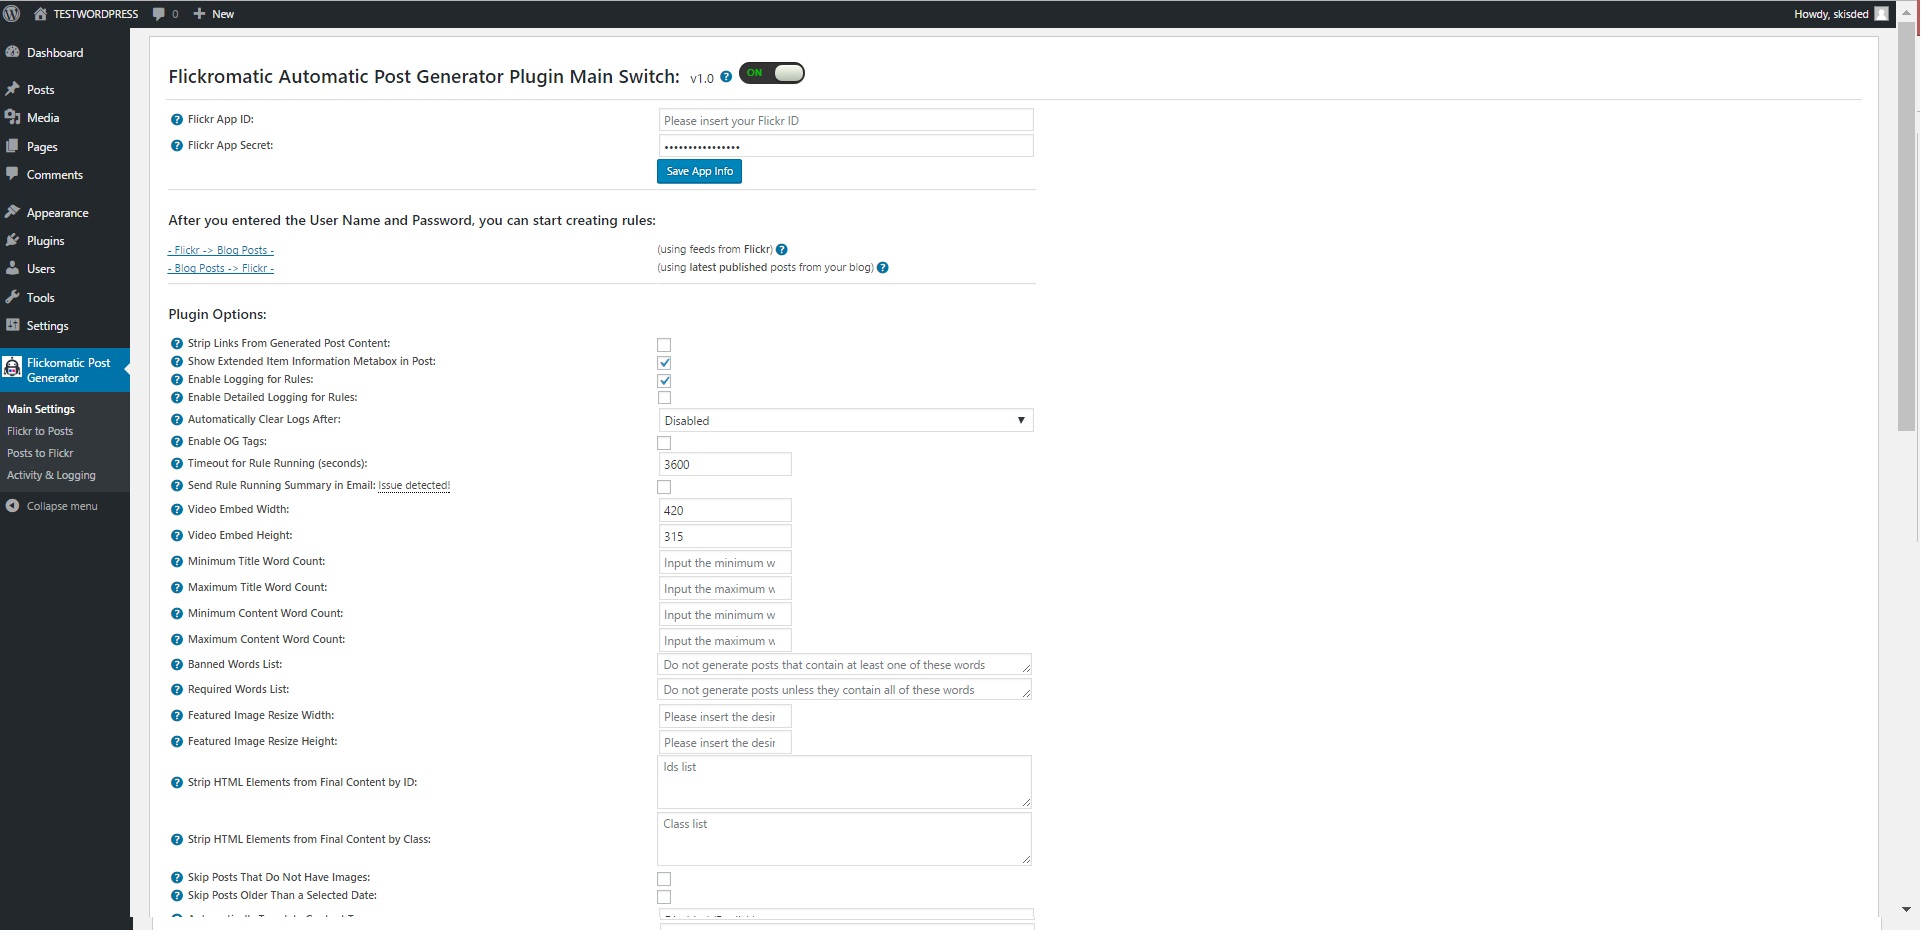This screenshot has width=1922, height=930.
Task: Follow the 'Blog Posts -> Flickr' link
Action: click(x=221, y=268)
